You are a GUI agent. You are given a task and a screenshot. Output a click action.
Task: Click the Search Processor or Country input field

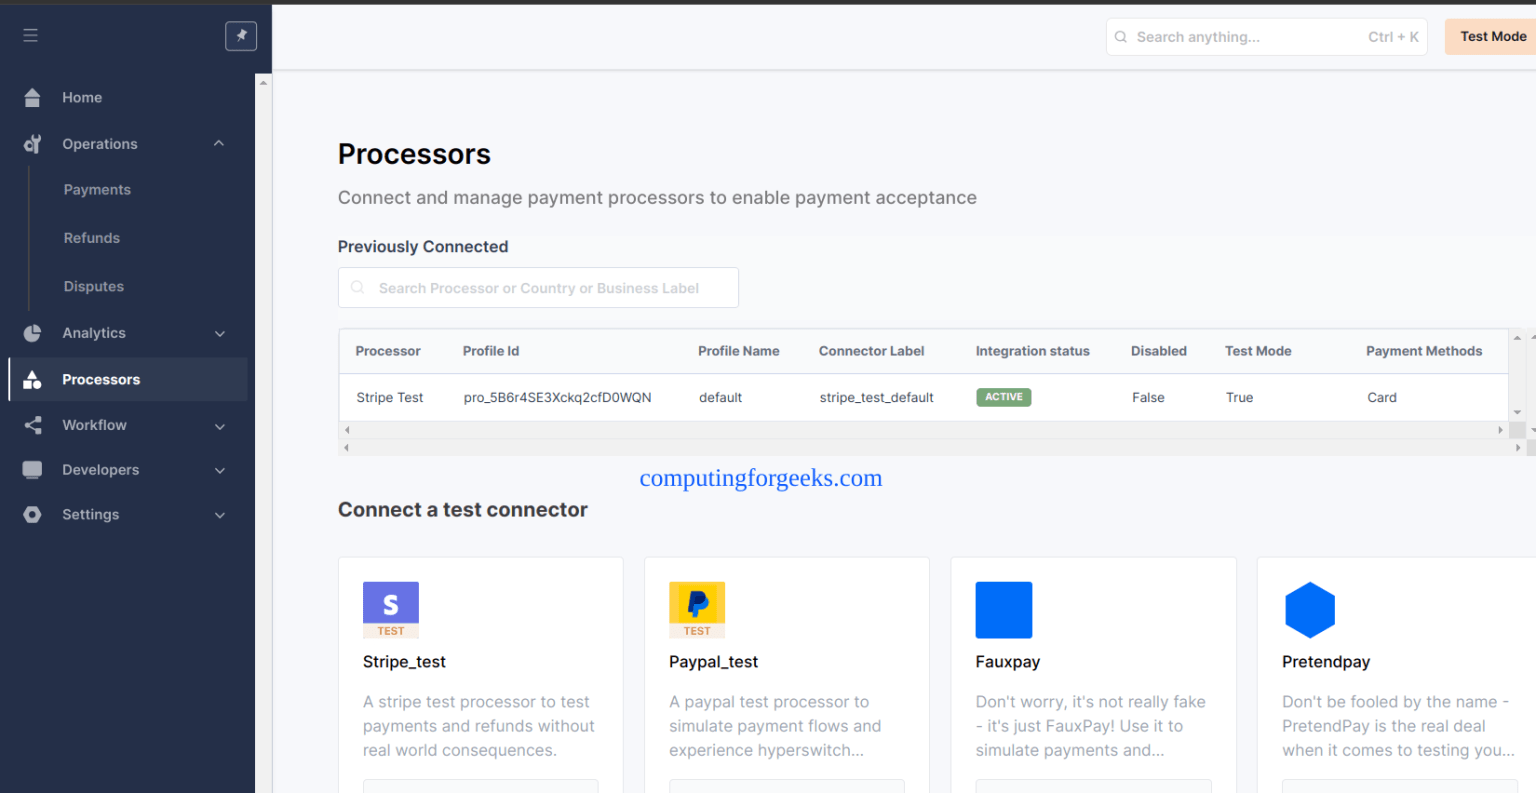[538, 287]
